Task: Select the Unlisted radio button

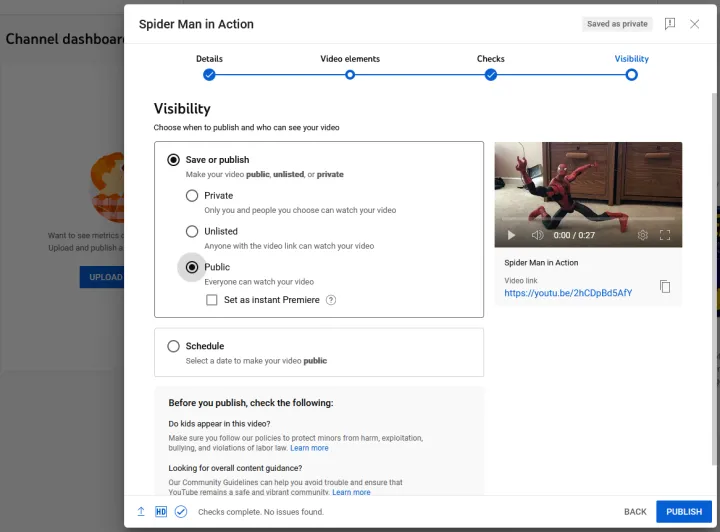Action: tap(192, 231)
